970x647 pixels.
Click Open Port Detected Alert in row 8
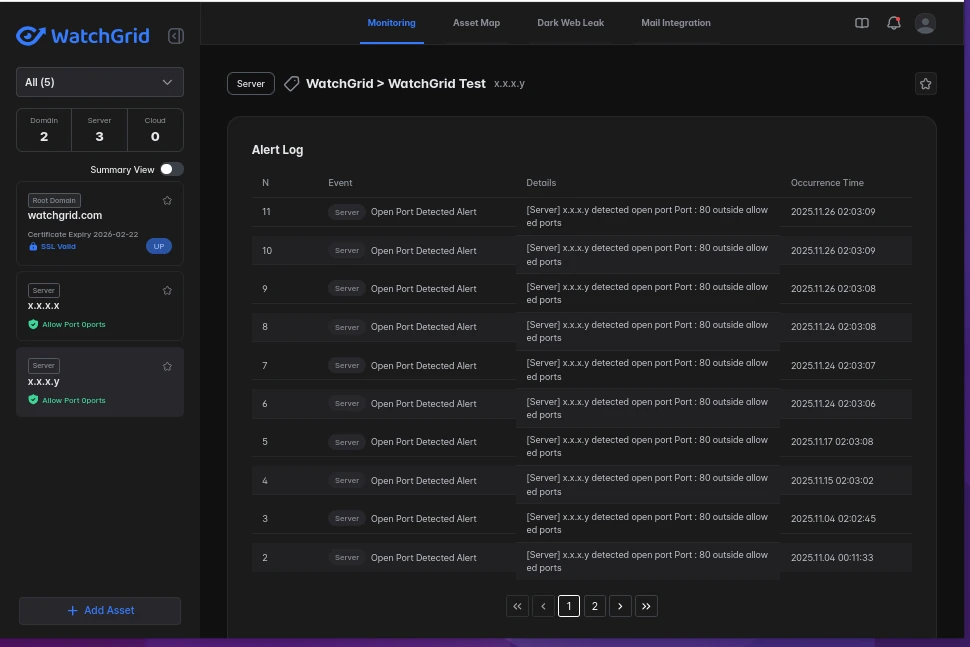423,327
